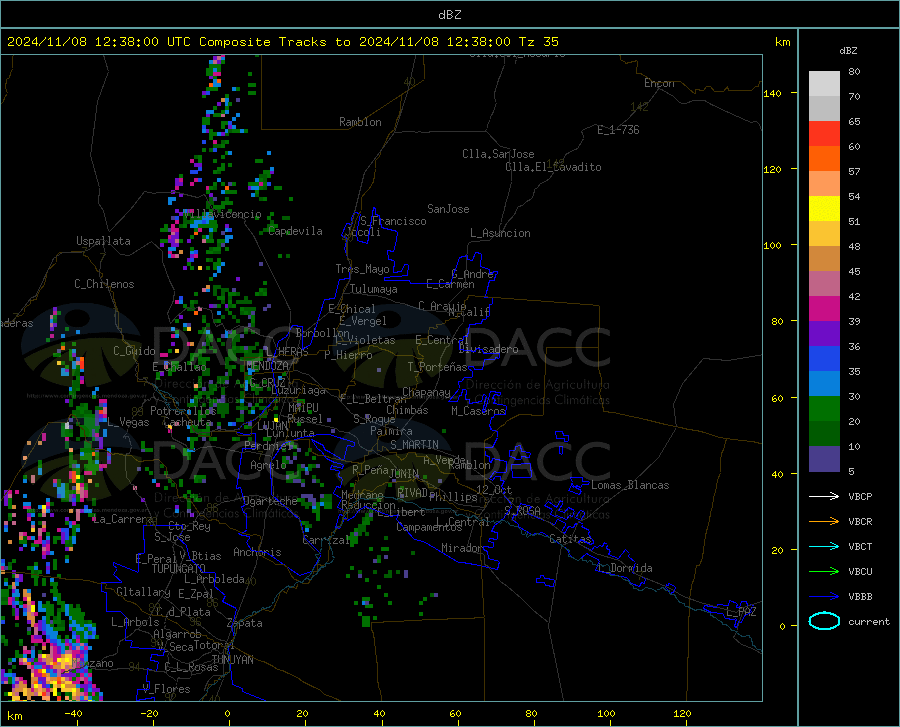The width and height of the screenshot is (900, 727).
Task: Pick the red swatch in dBZ scale
Action: click(824, 134)
